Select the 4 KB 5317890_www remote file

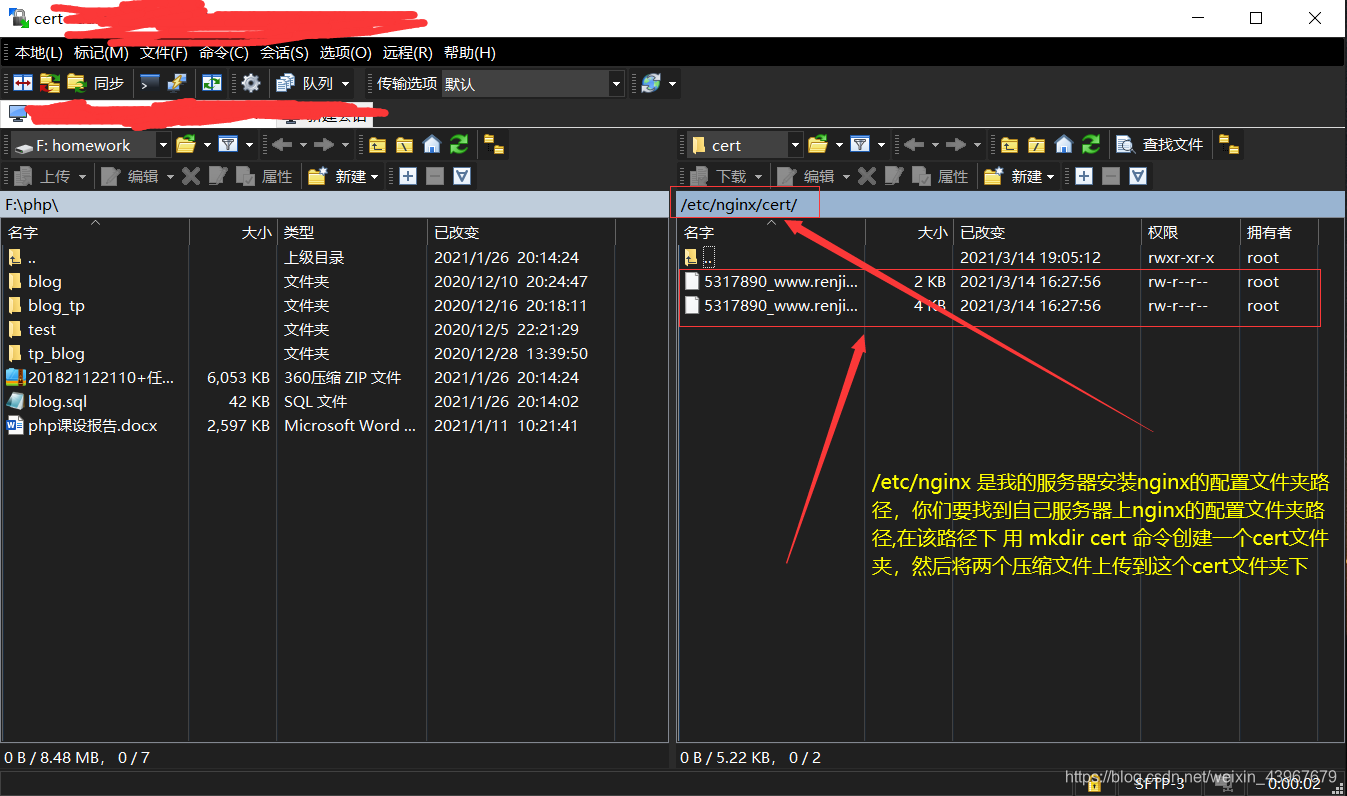coord(780,305)
